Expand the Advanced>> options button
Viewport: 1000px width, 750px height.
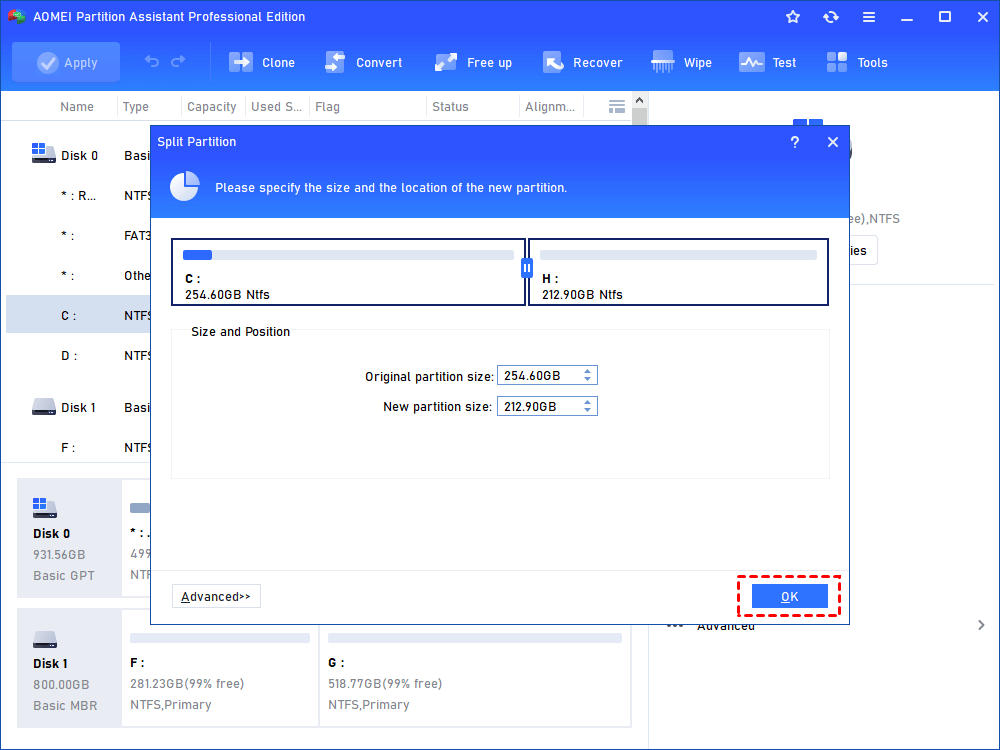click(216, 596)
